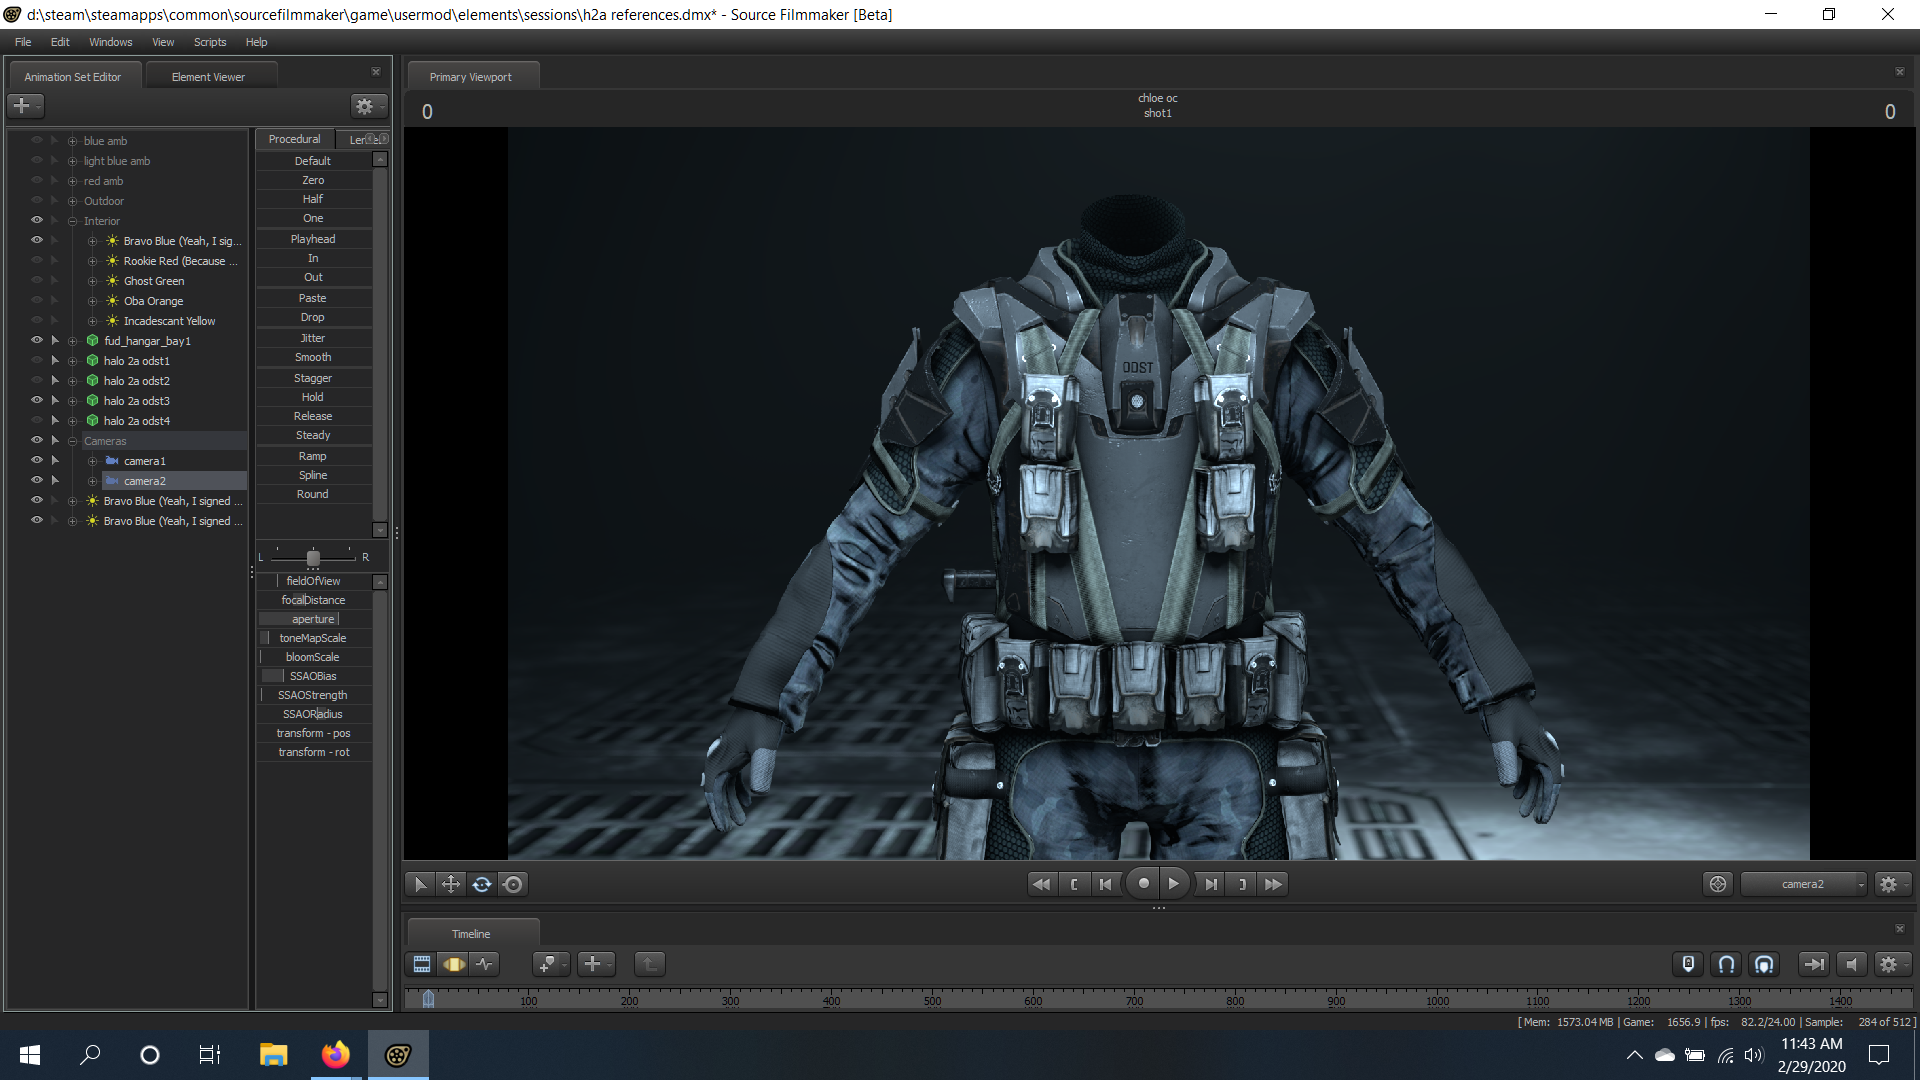Open the Edit menu

coord(60,42)
